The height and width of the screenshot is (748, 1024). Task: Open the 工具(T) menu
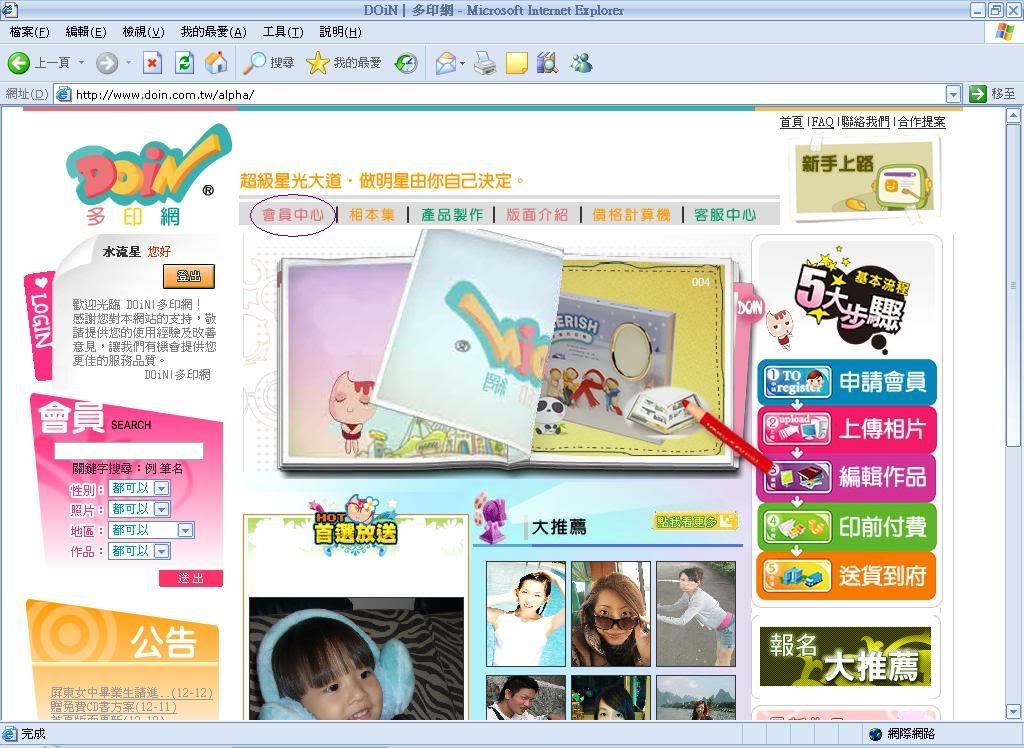tap(282, 32)
